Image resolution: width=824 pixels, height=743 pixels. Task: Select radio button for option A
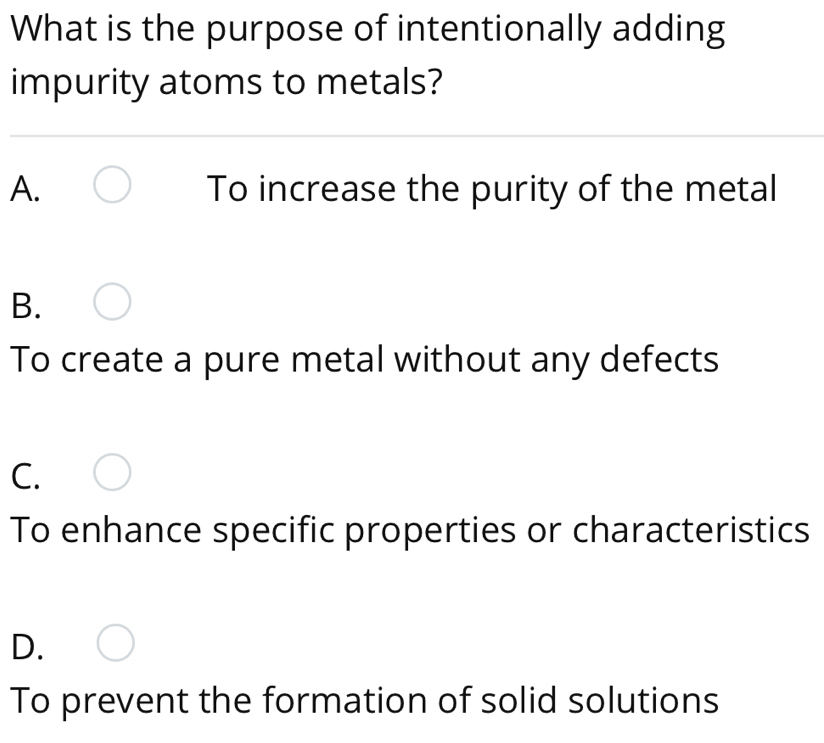pyautogui.click(x=112, y=184)
